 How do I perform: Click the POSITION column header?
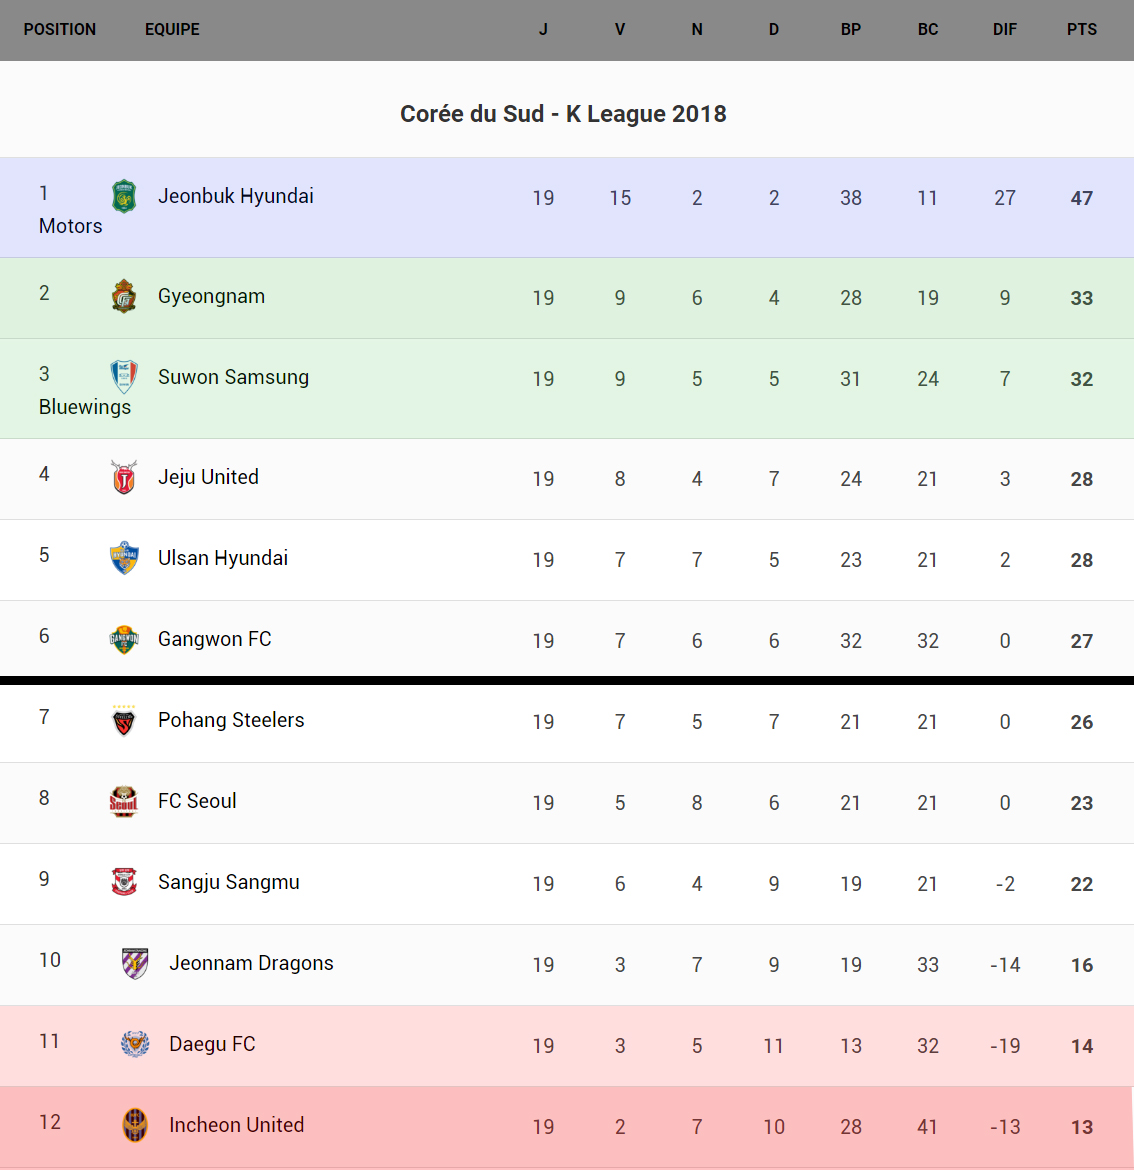click(x=60, y=30)
